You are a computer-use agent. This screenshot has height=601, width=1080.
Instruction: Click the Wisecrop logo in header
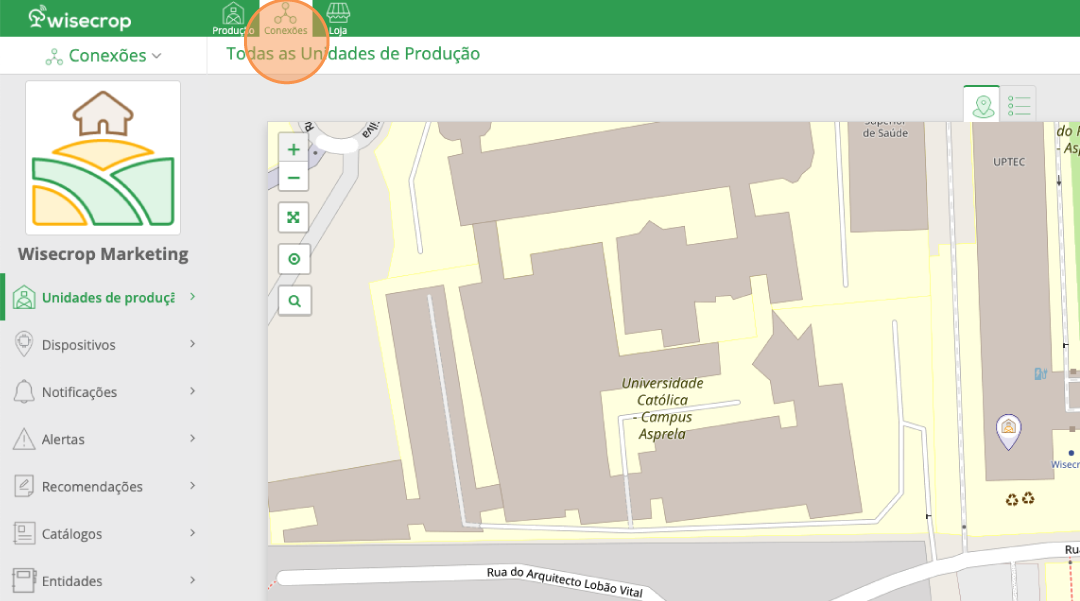[x=79, y=18]
